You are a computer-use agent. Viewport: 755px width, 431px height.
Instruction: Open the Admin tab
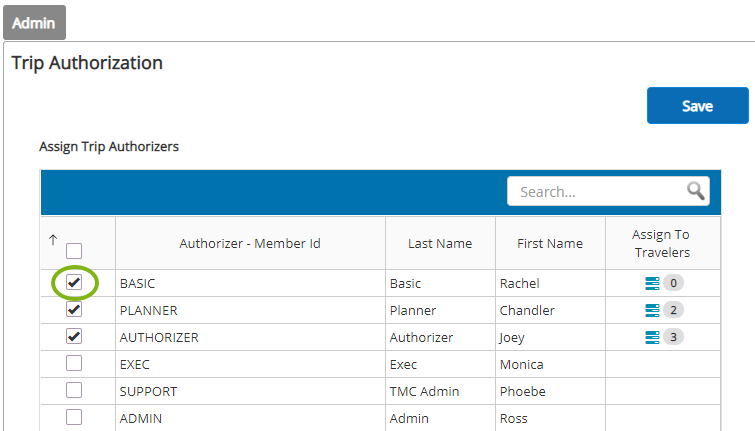34,23
